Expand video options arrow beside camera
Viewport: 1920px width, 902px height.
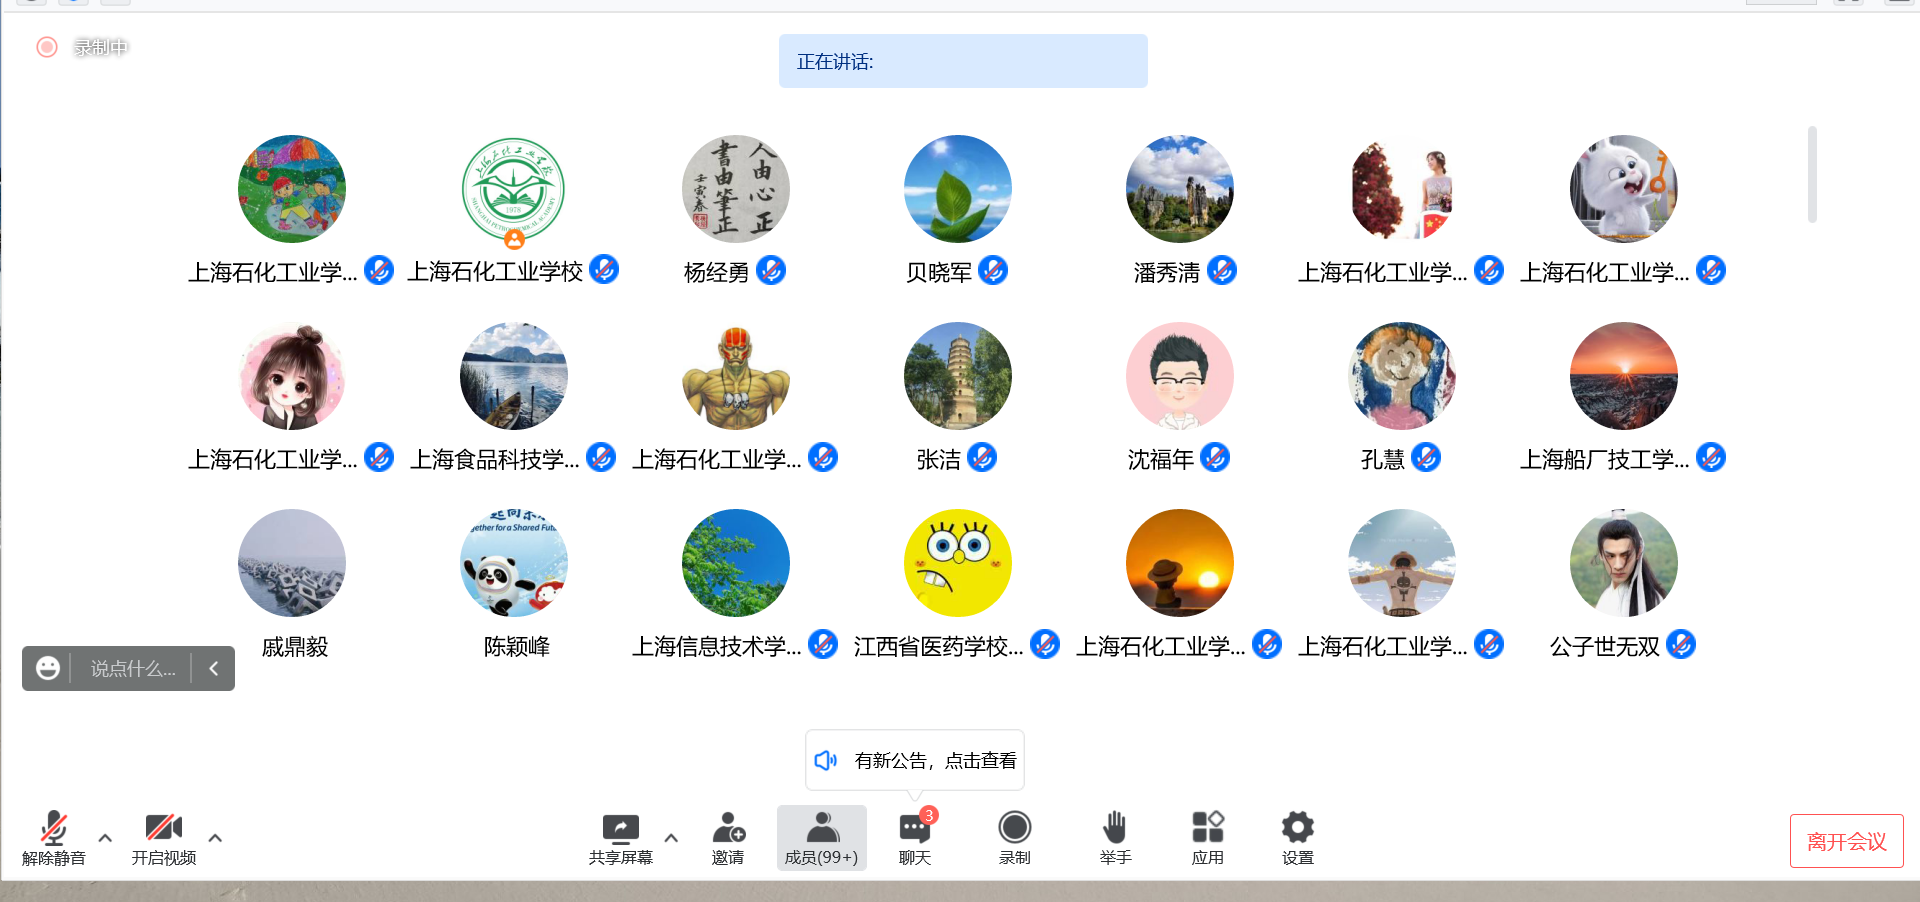215,838
